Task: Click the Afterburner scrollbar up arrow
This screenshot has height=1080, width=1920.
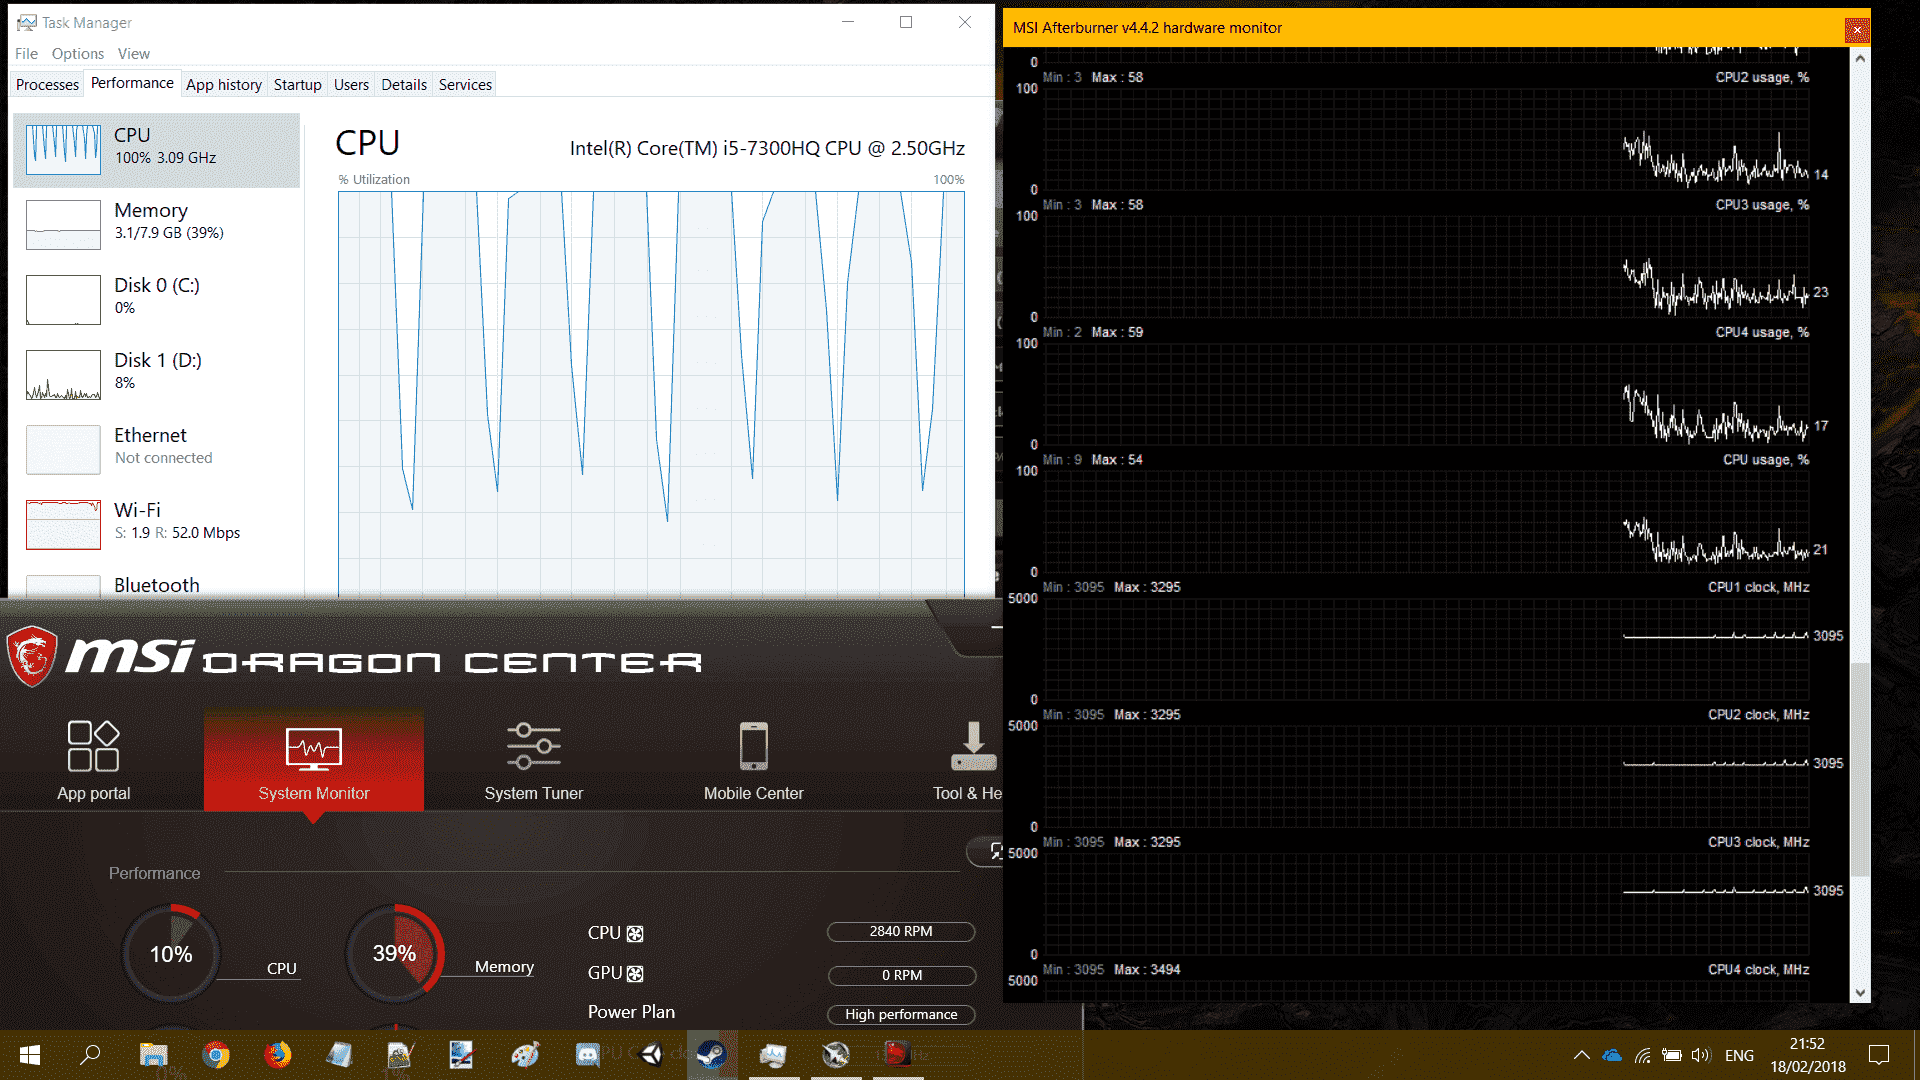Action: tap(1860, 58)
